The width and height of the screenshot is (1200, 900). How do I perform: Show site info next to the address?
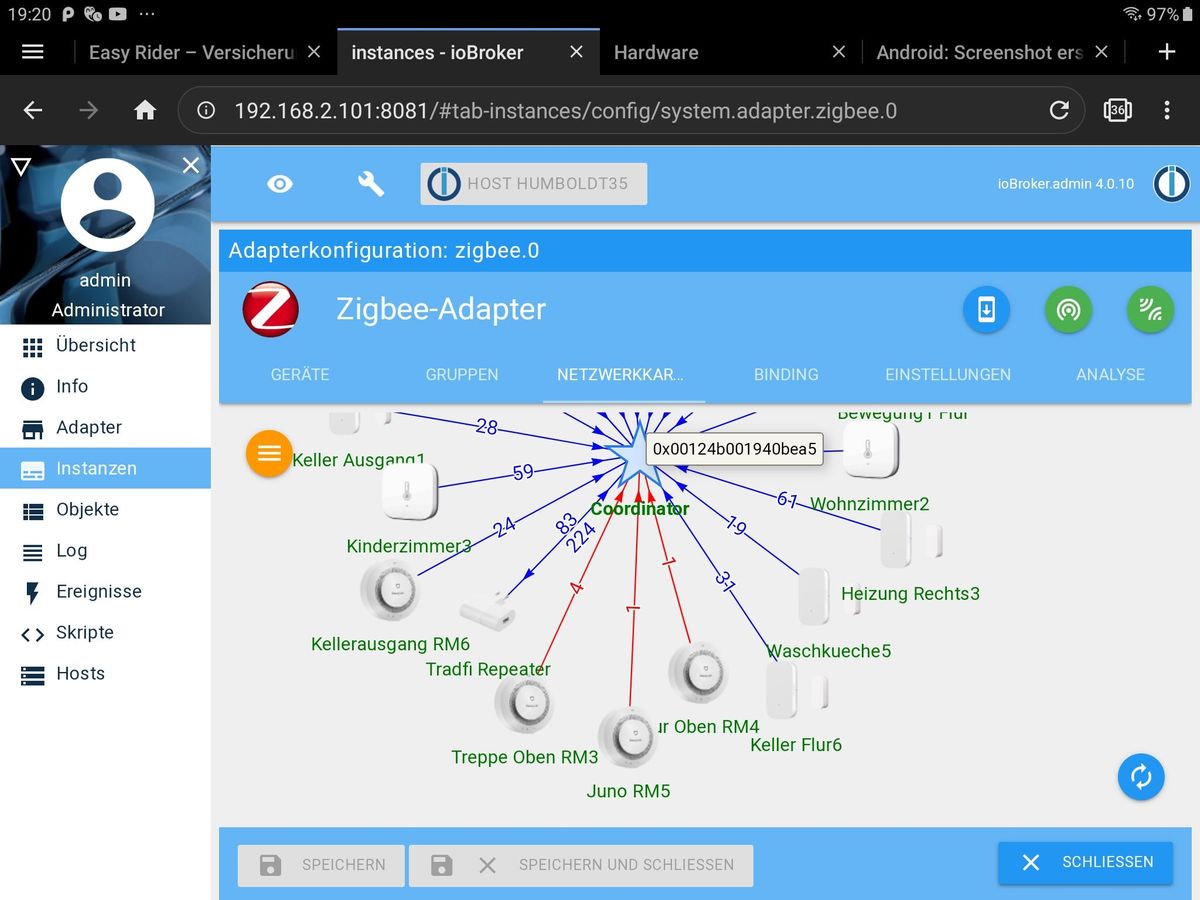(206, 110)
